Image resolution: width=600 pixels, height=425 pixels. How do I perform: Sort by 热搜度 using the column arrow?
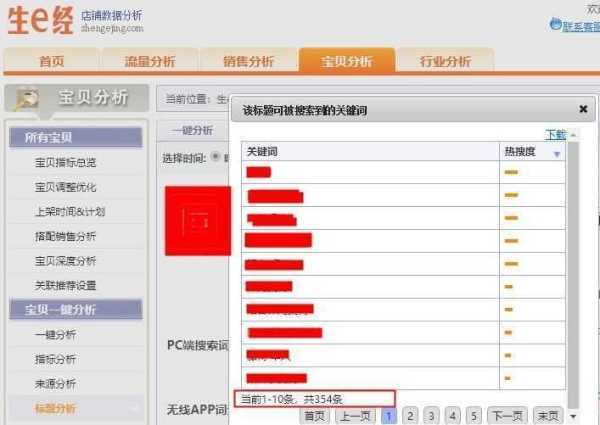point(557,153)
